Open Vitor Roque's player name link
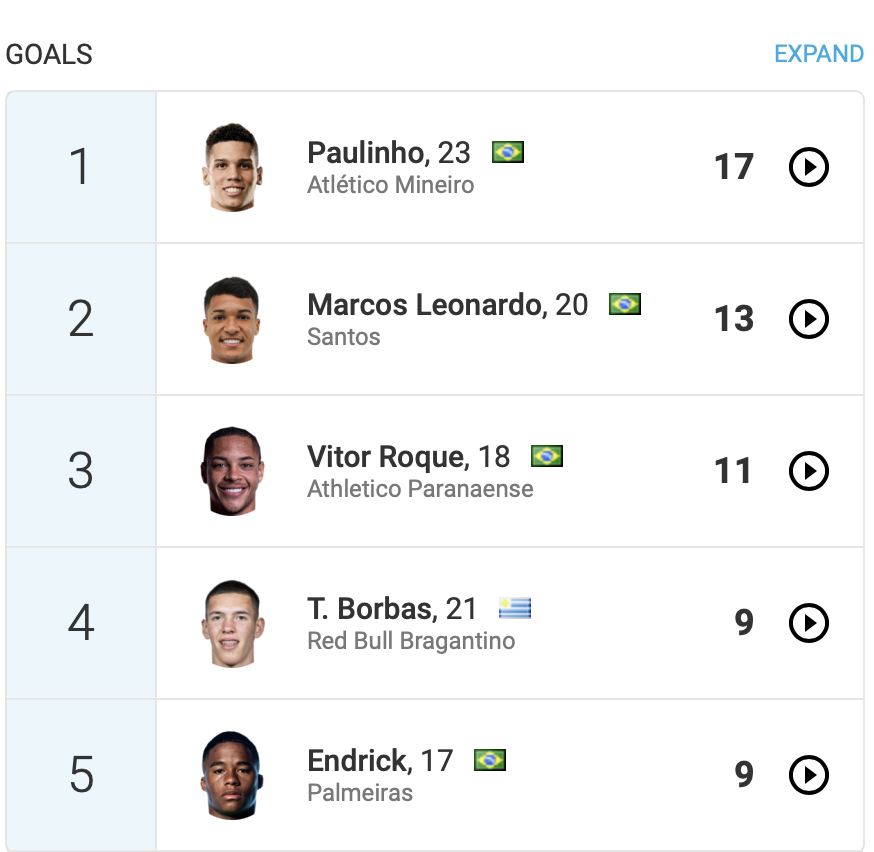Viewport: 874px width, 852px height. [386, 457]
